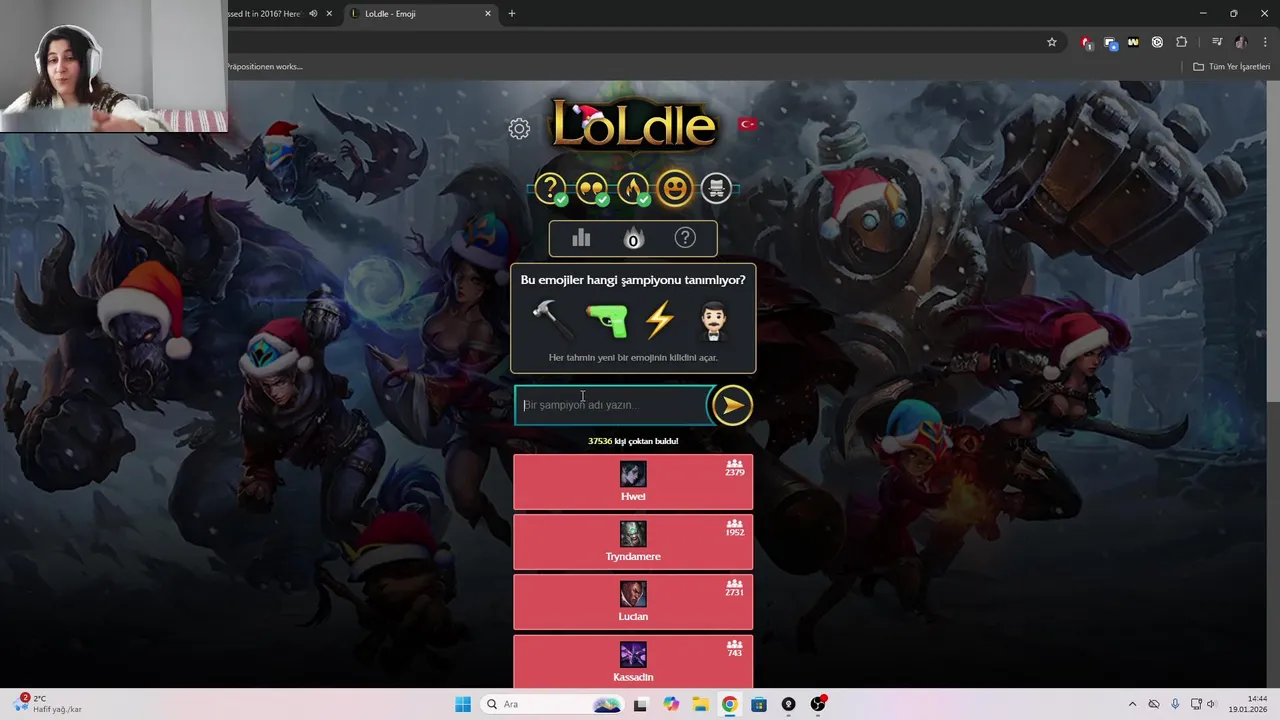Screen dimensions: 1280x720
Task: Select the Hwei guess row
Action: click(x=633, y=482)
